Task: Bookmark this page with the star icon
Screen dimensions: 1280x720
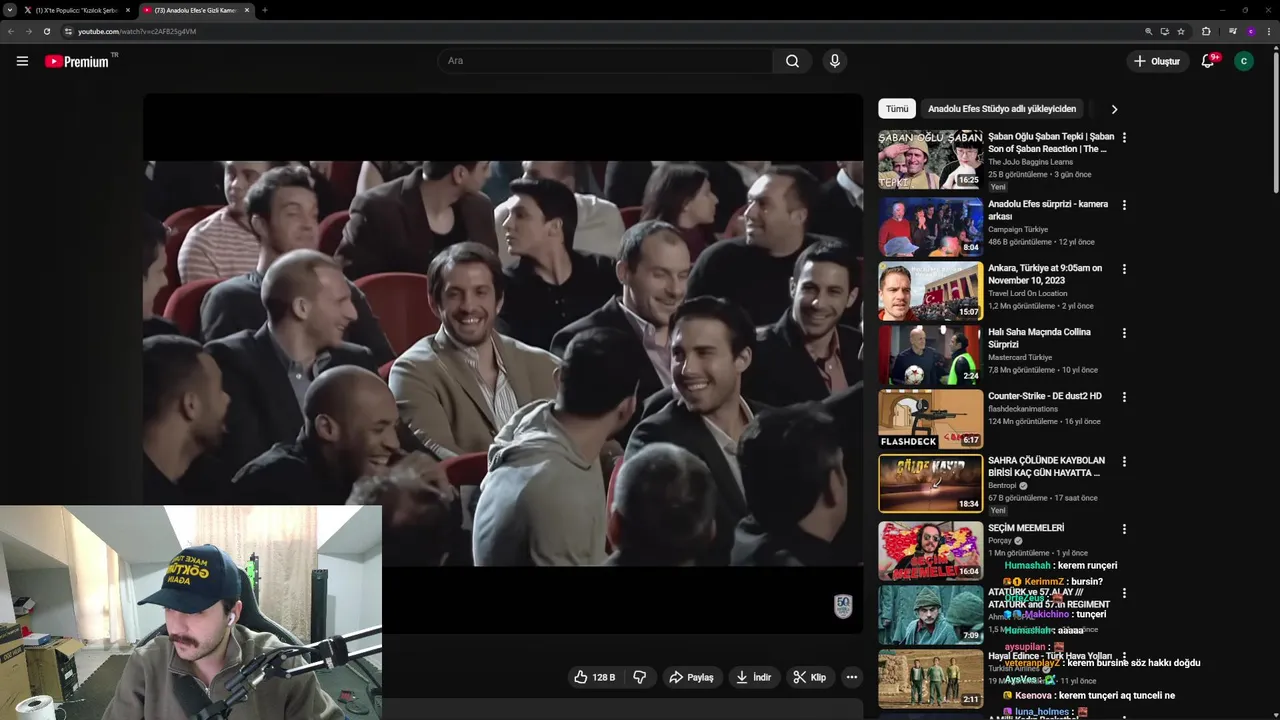Action: [1181, 31]
